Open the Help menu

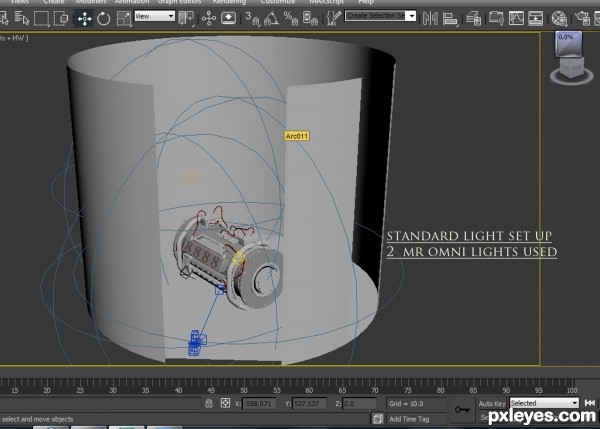click(366, 2)
